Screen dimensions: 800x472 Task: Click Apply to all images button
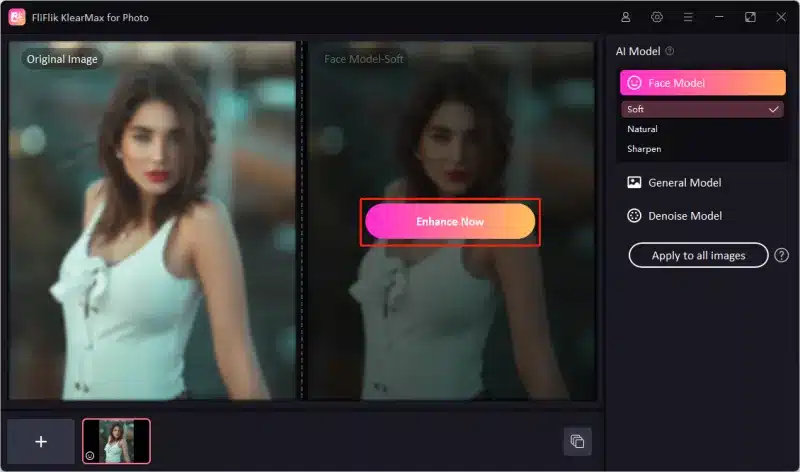(698, 256)
